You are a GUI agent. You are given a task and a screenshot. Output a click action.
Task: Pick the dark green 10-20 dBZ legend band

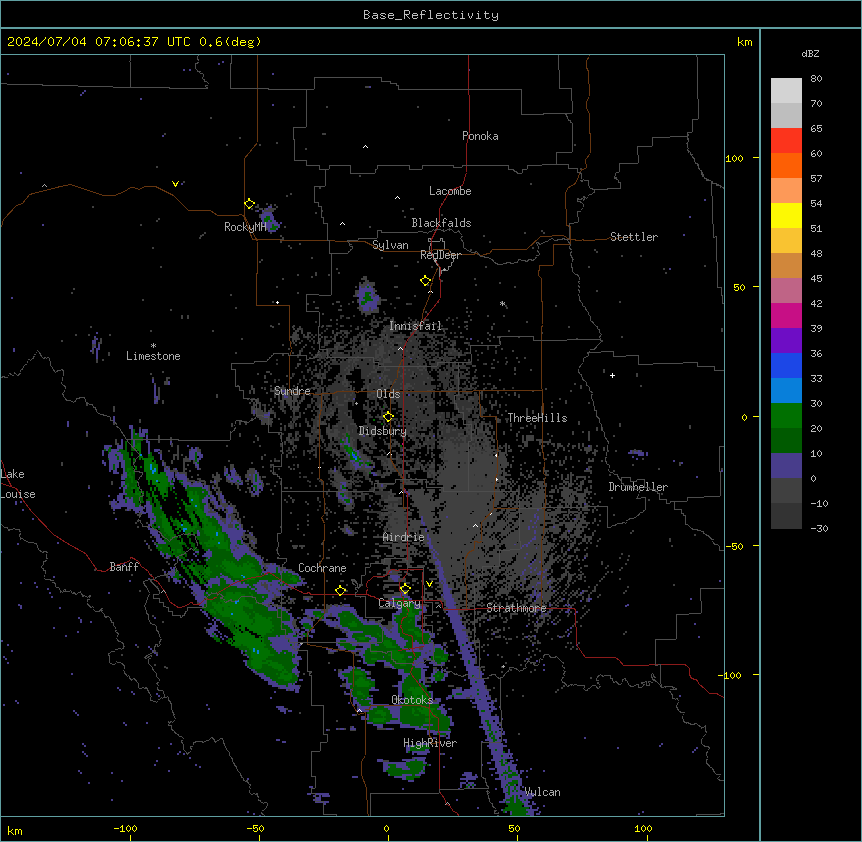coord(786,441)
